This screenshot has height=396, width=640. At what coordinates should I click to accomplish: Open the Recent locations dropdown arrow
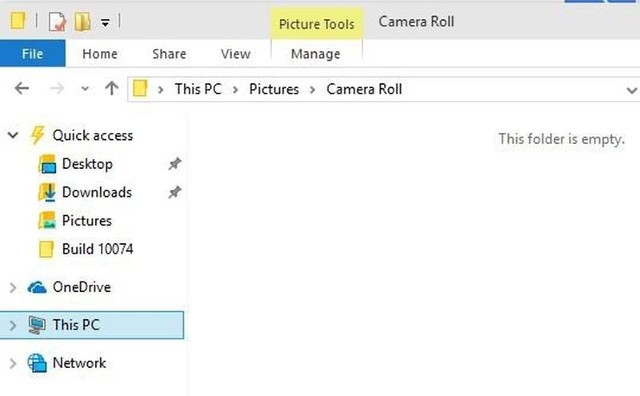tap(85, 89)
